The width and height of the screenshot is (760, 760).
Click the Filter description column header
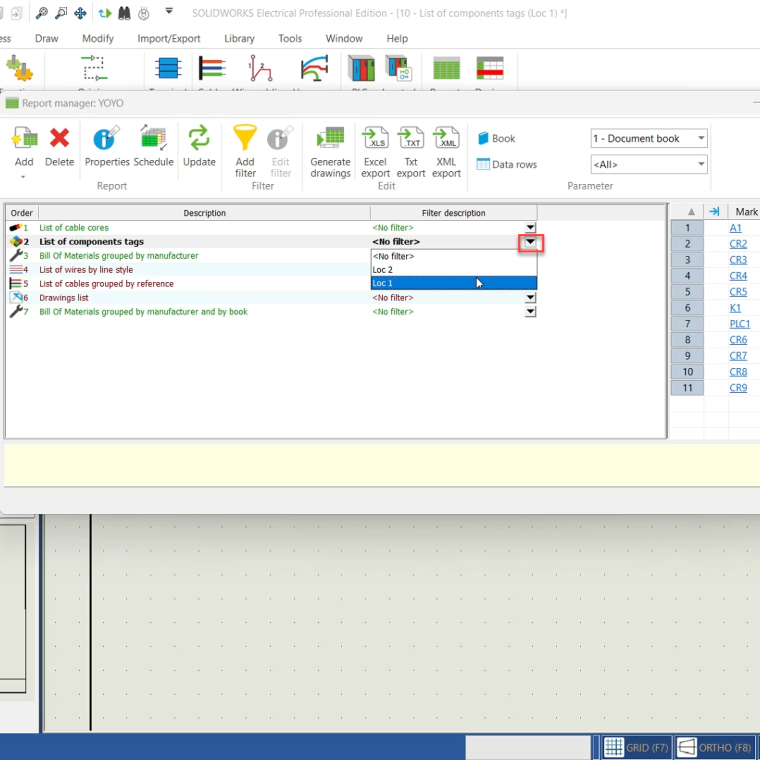coord(453,213)
